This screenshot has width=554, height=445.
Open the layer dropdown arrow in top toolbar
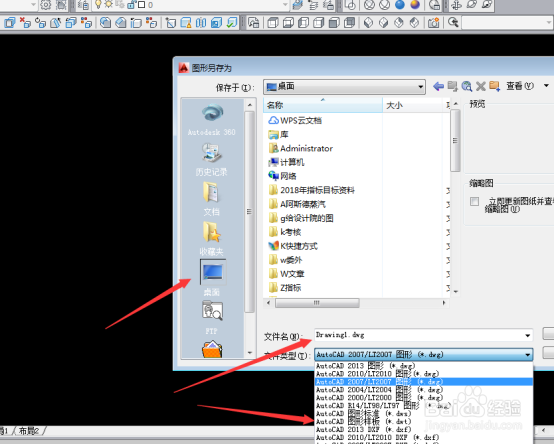tap(285, 5)
